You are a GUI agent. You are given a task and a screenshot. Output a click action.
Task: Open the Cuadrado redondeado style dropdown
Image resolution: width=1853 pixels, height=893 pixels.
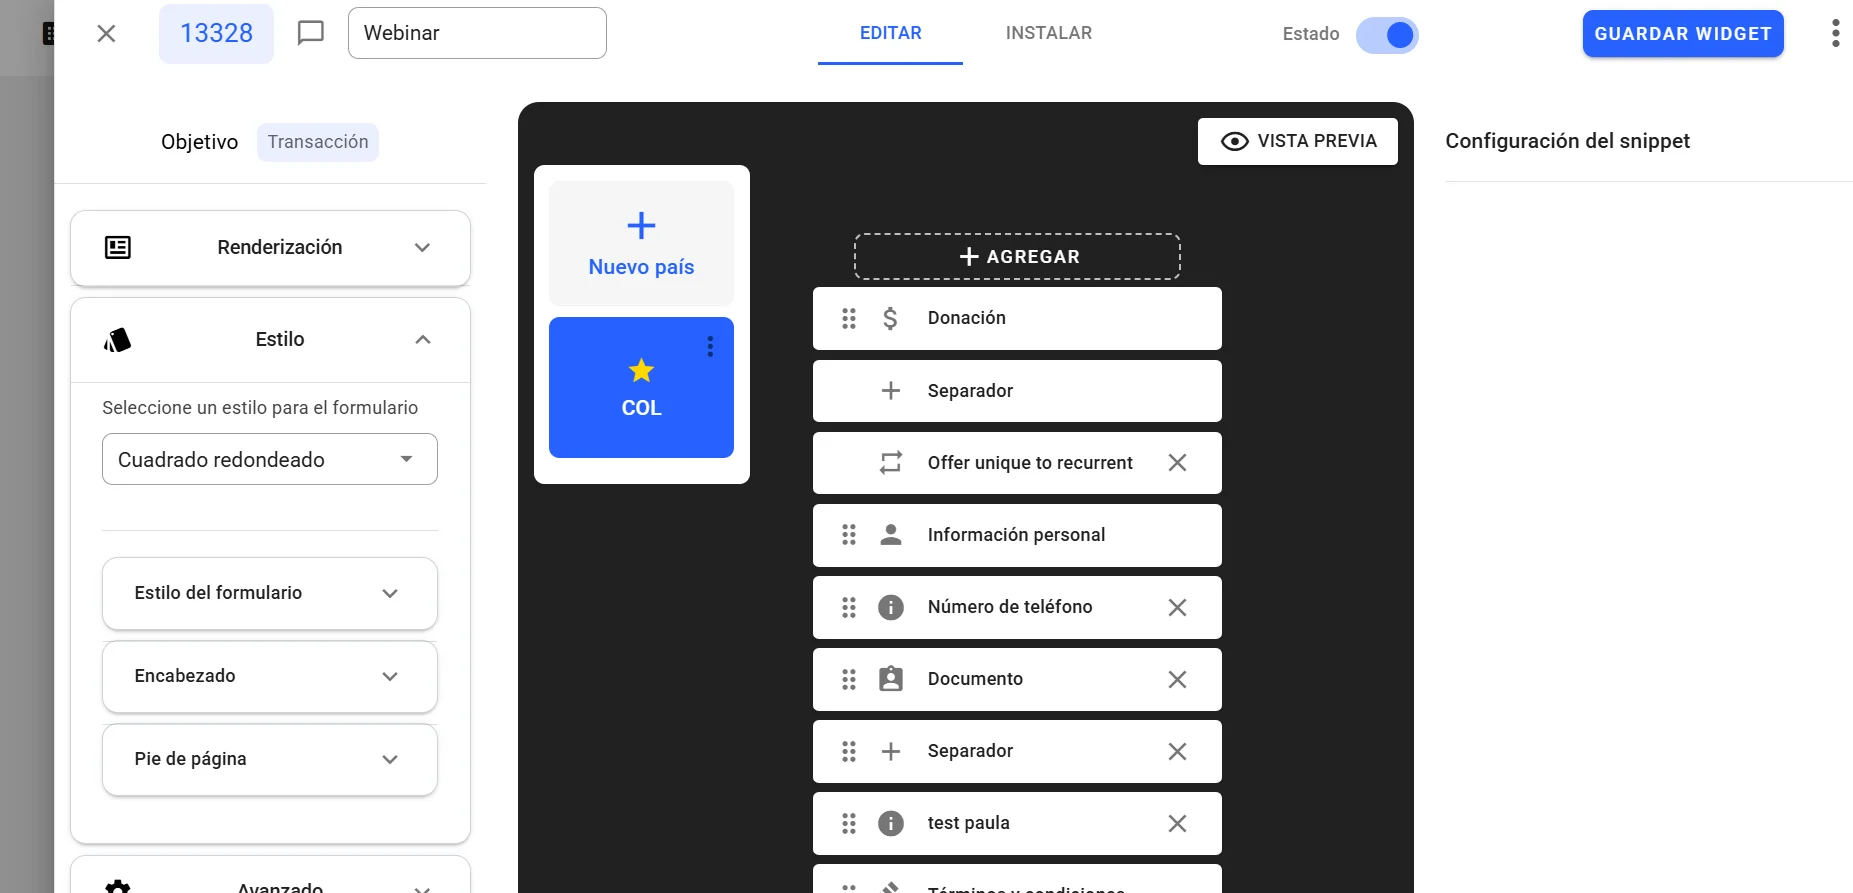270,459
